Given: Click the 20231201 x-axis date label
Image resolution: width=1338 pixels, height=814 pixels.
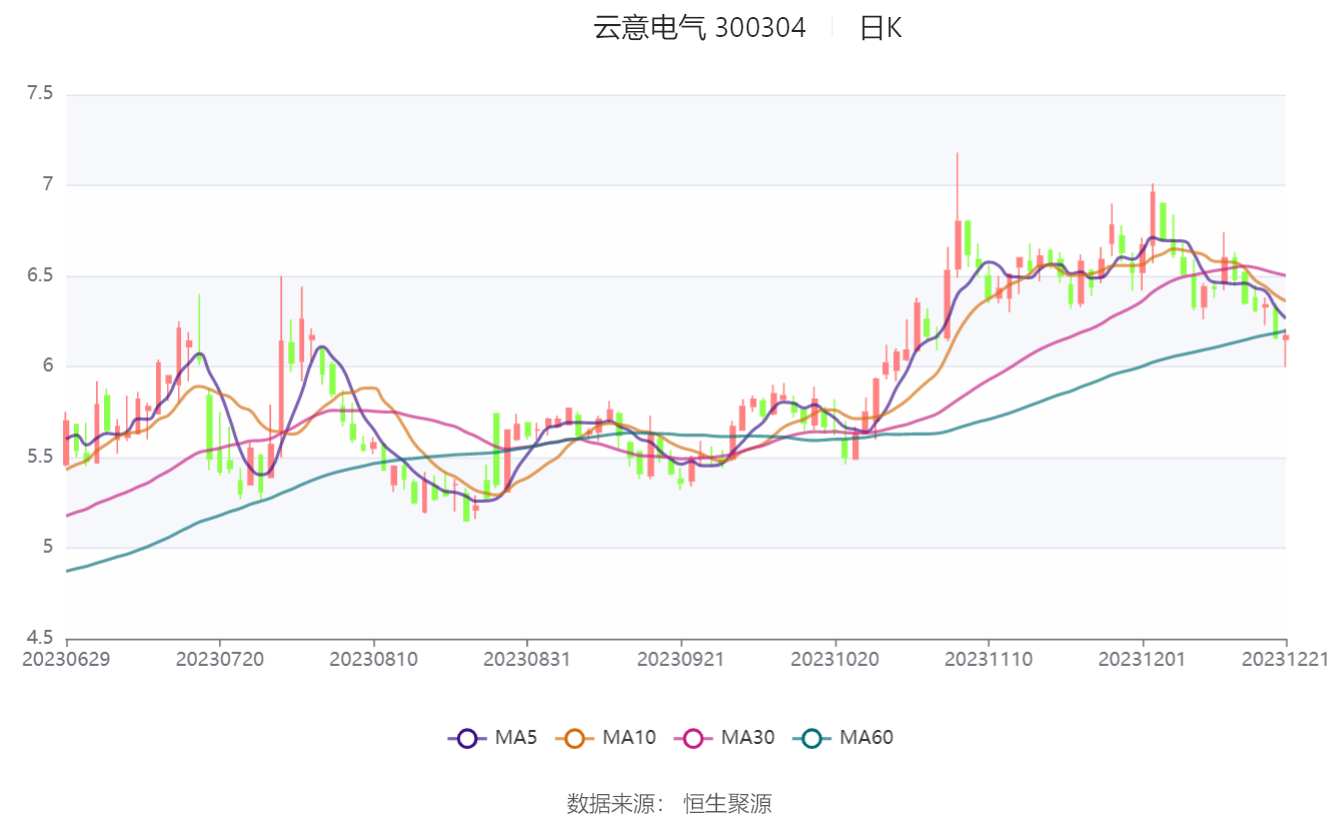Looking at the screenshot, I should click(x=1142, y=661).
